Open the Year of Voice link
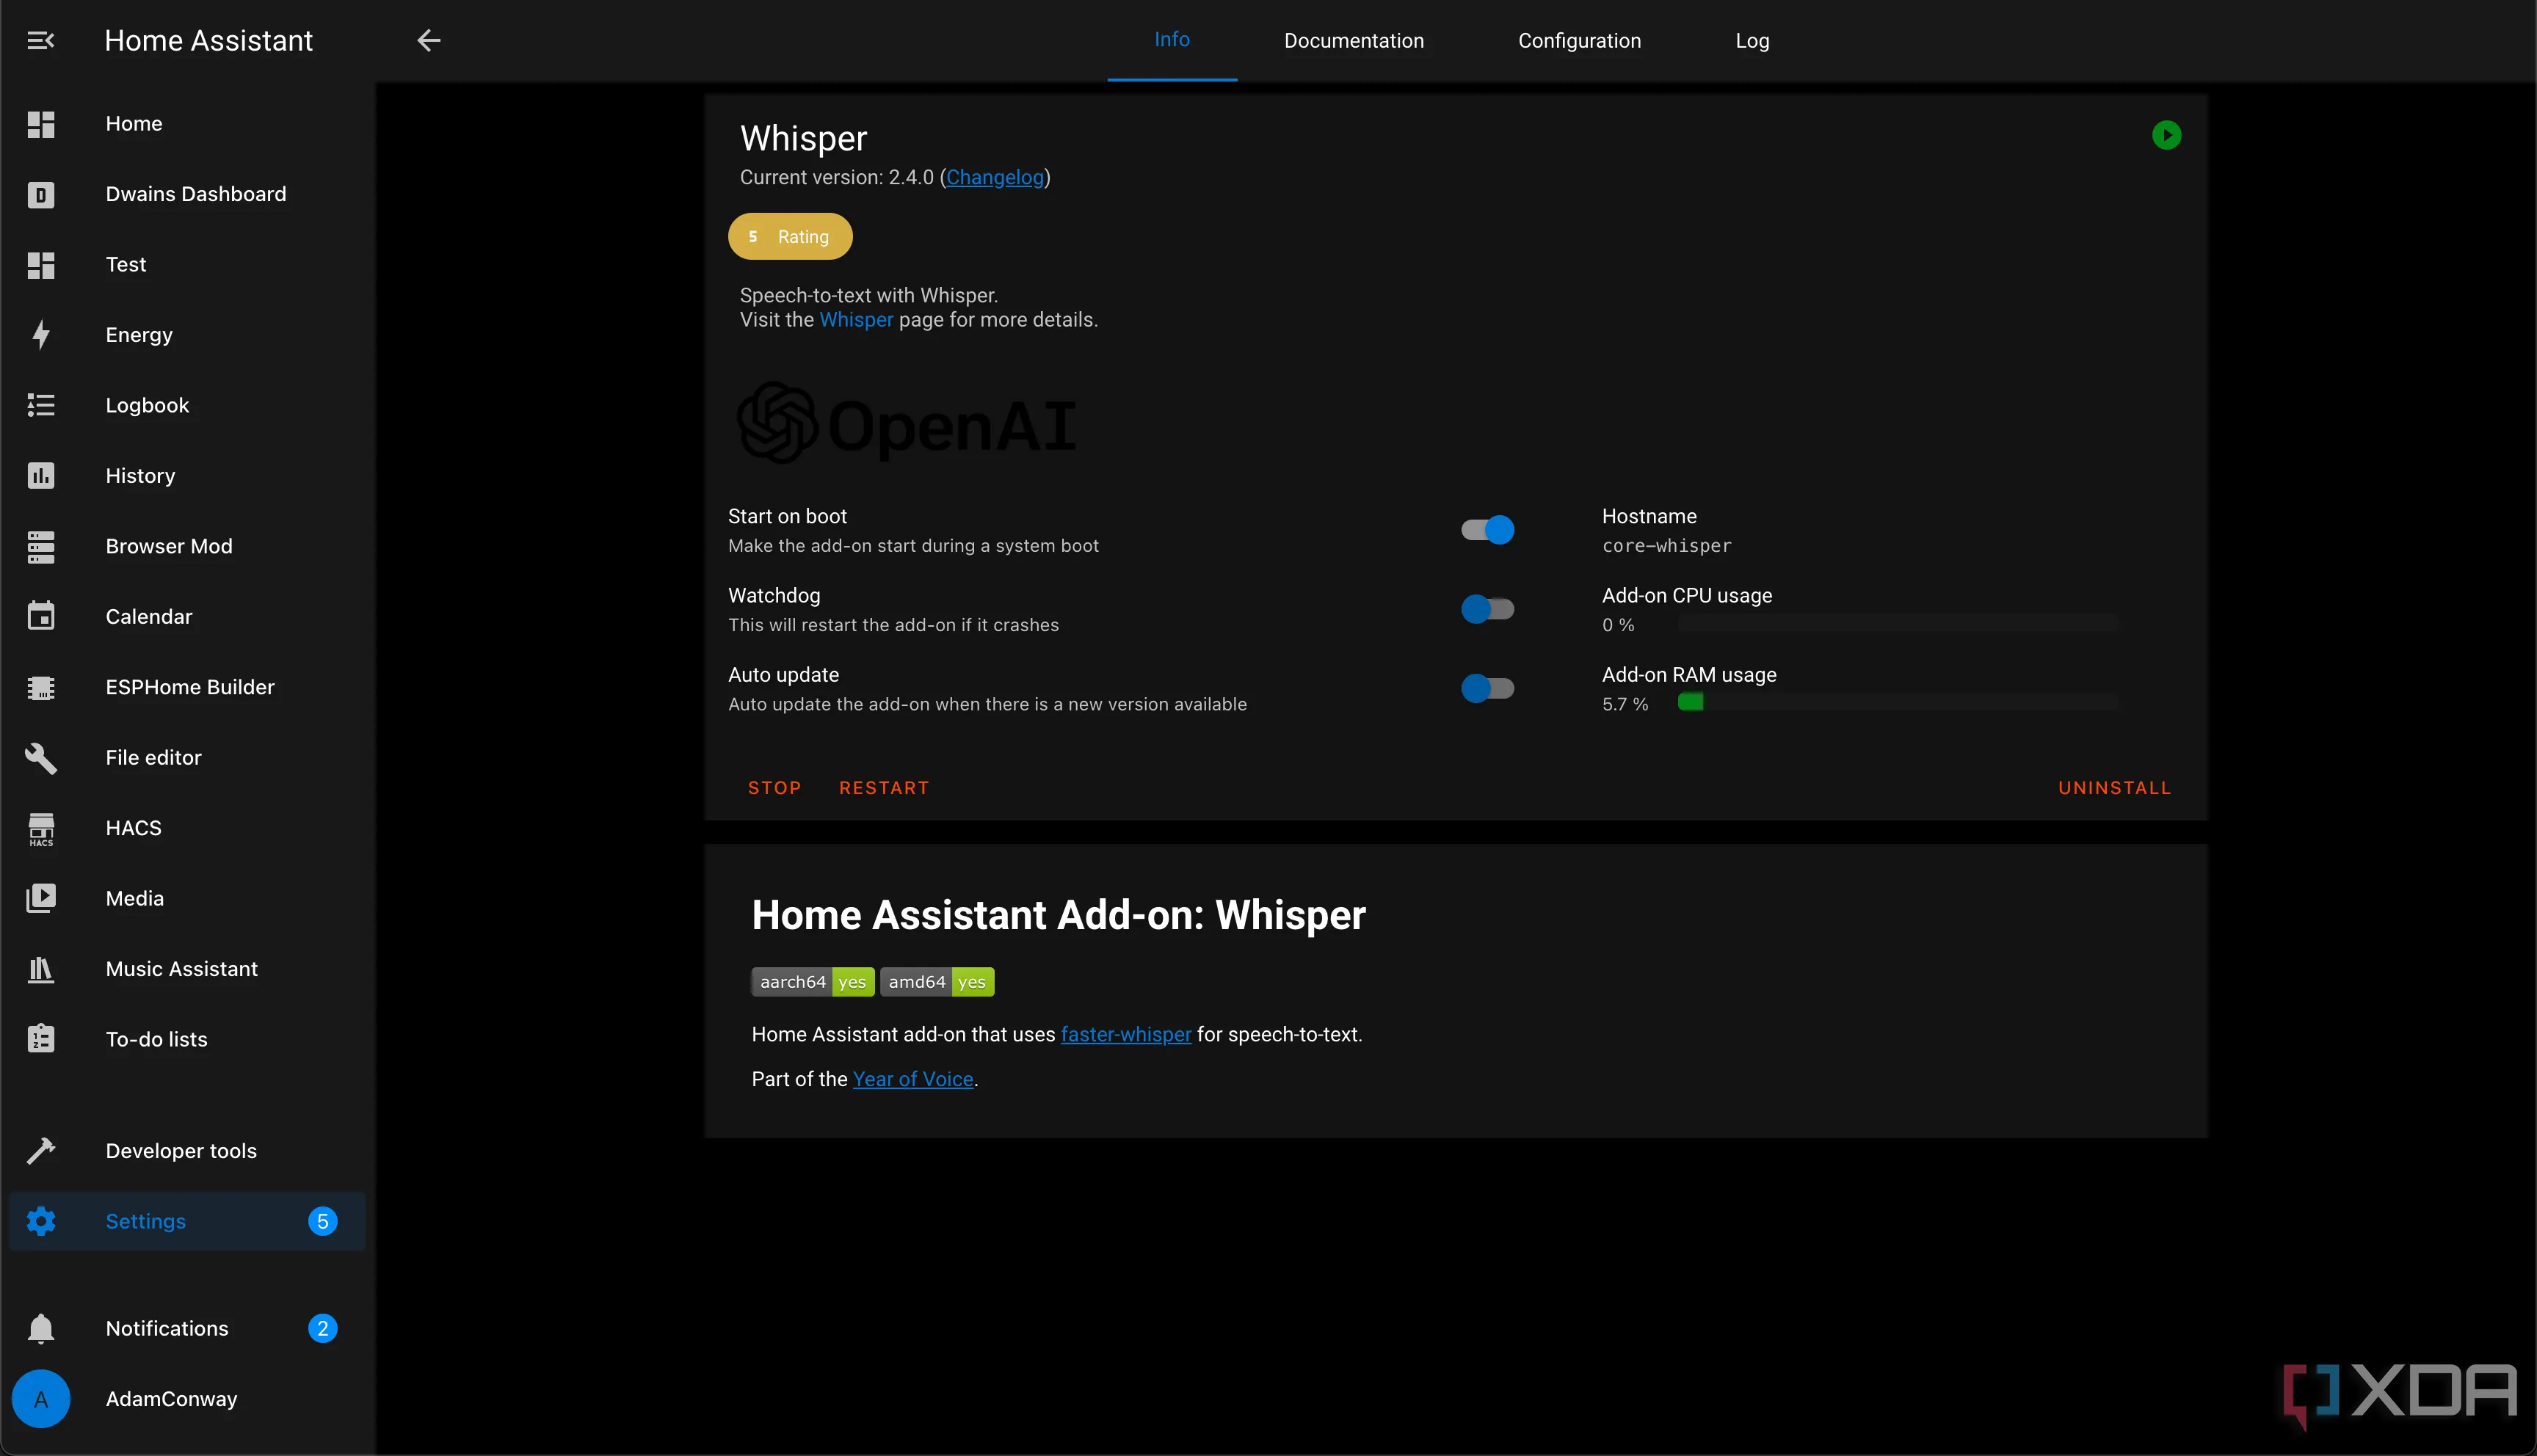The width and height of the screenshot is (2537, 1456). (x=913, y=1079)
